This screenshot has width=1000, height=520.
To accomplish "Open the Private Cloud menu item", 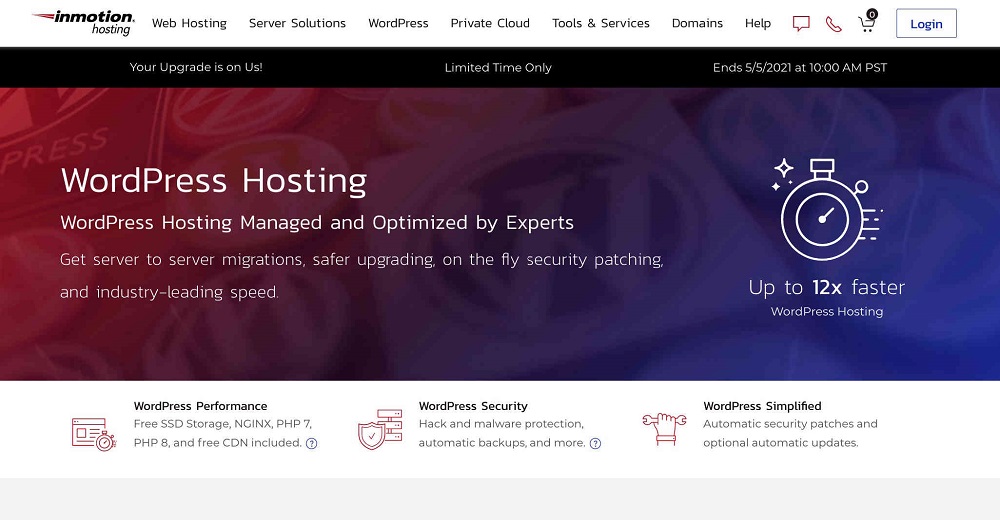I will pyautogui.click(x=490, y=23).
